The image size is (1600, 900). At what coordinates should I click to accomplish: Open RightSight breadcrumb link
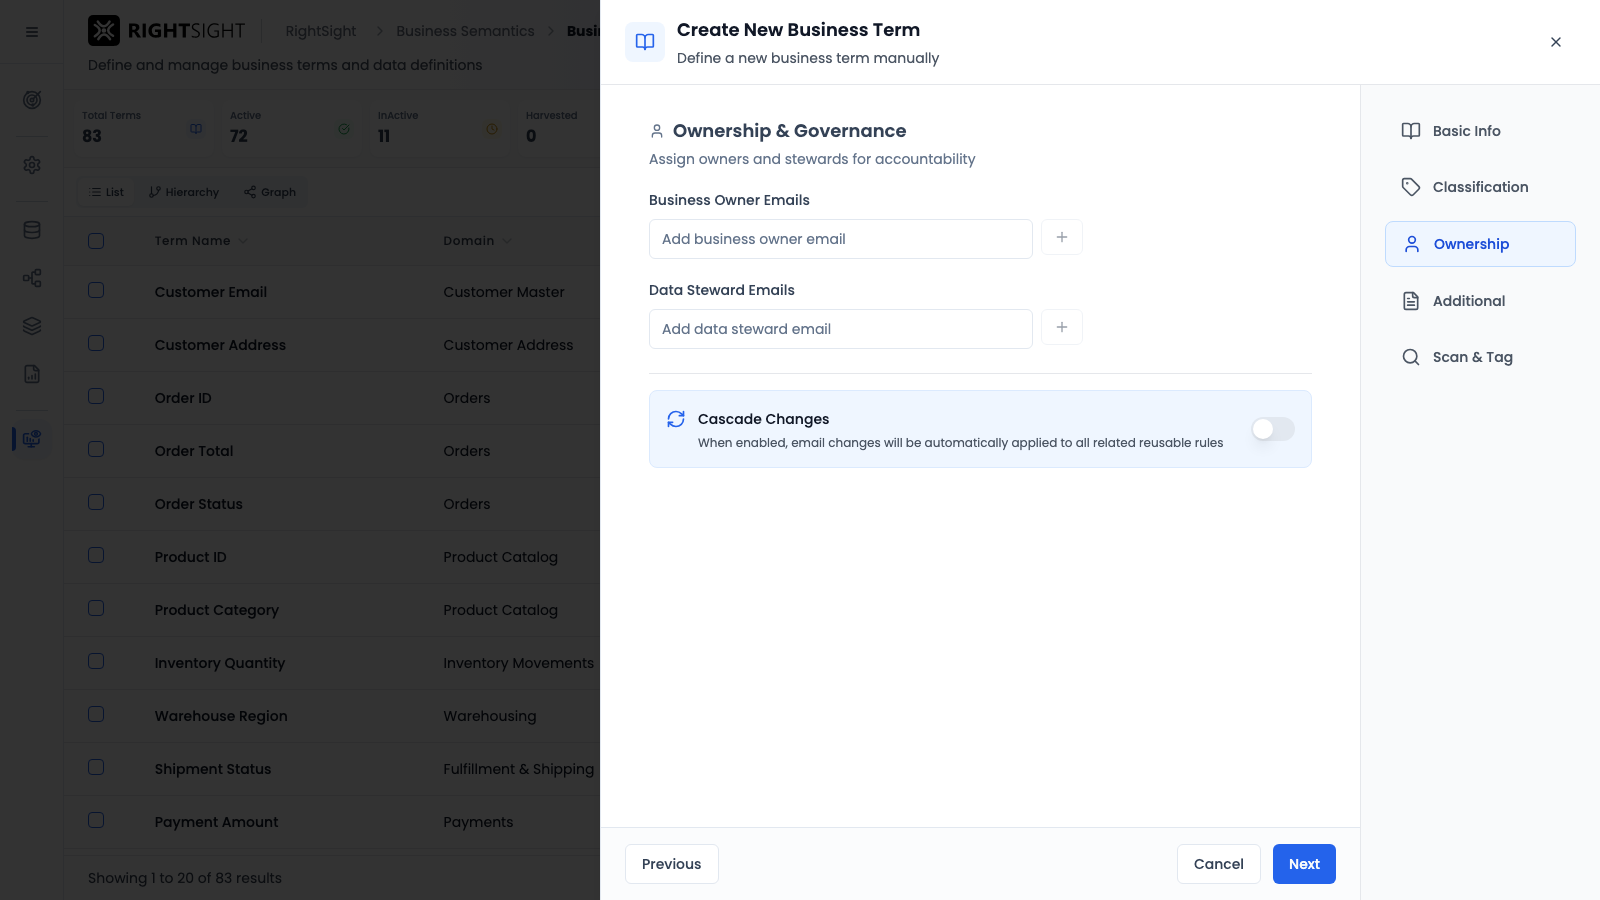tap(321, 31)
